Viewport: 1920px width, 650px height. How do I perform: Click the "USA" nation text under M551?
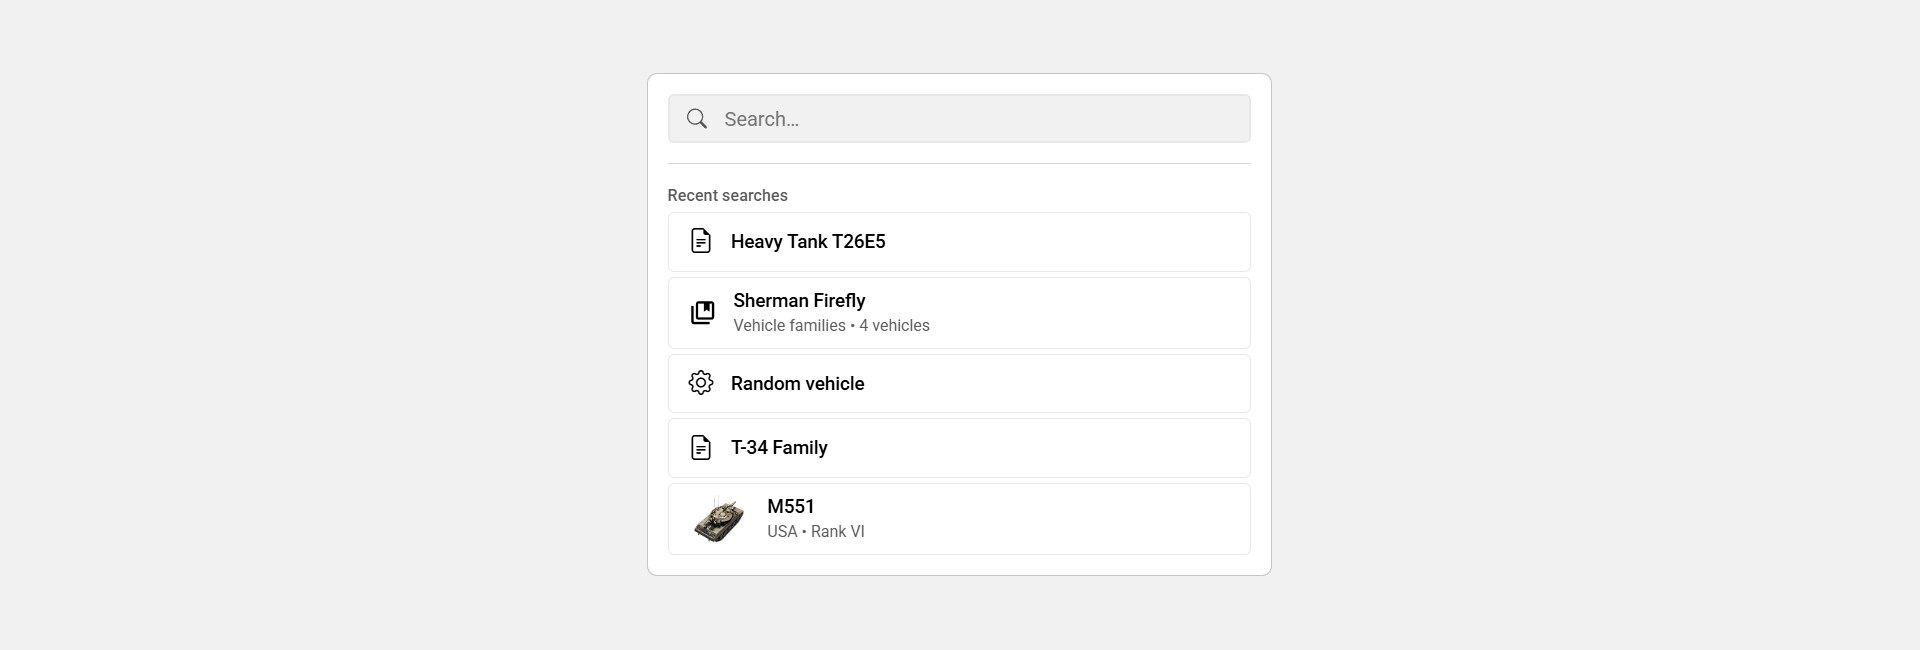pos(782,532)
